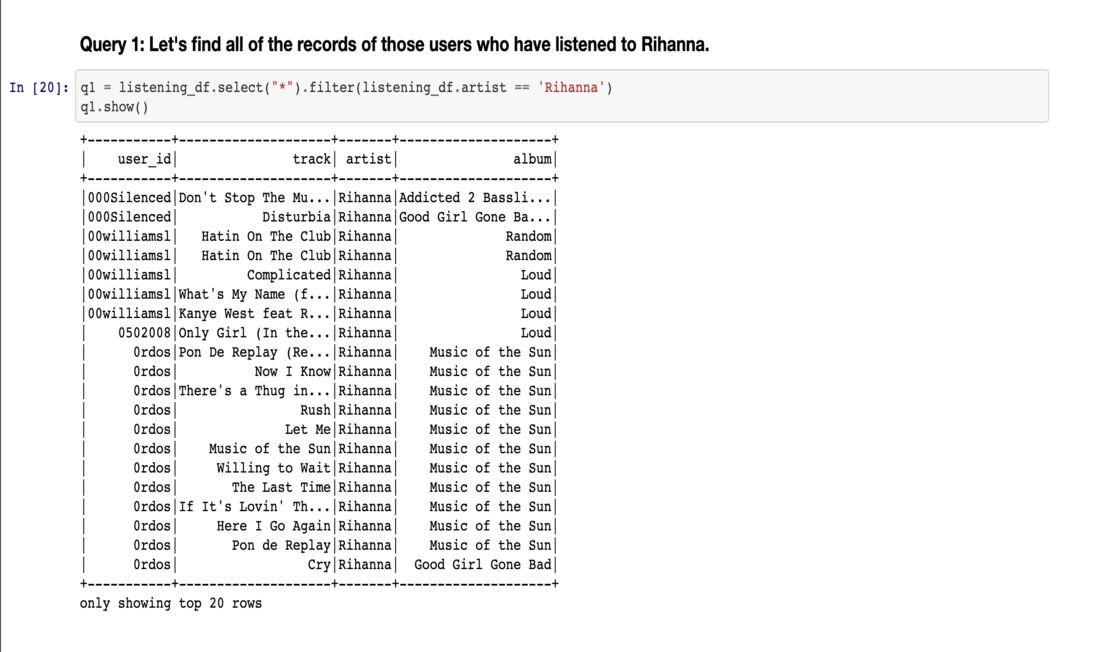The image size is (1100, 652).
Task: Click the artist column header
Action: (368, 159)
